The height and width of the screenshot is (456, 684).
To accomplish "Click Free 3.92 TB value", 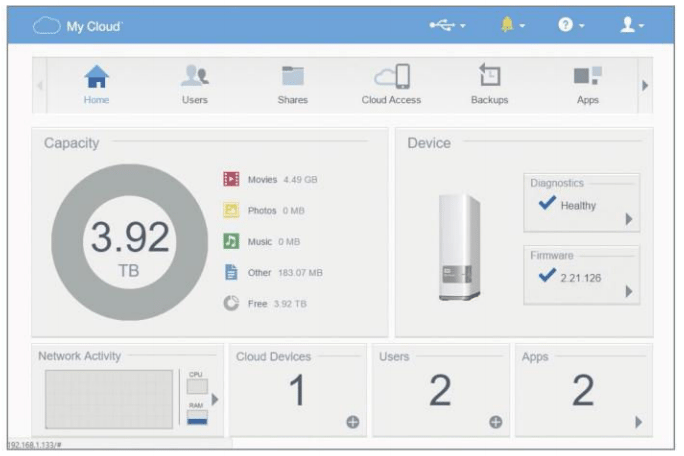I will click(290, 304).
